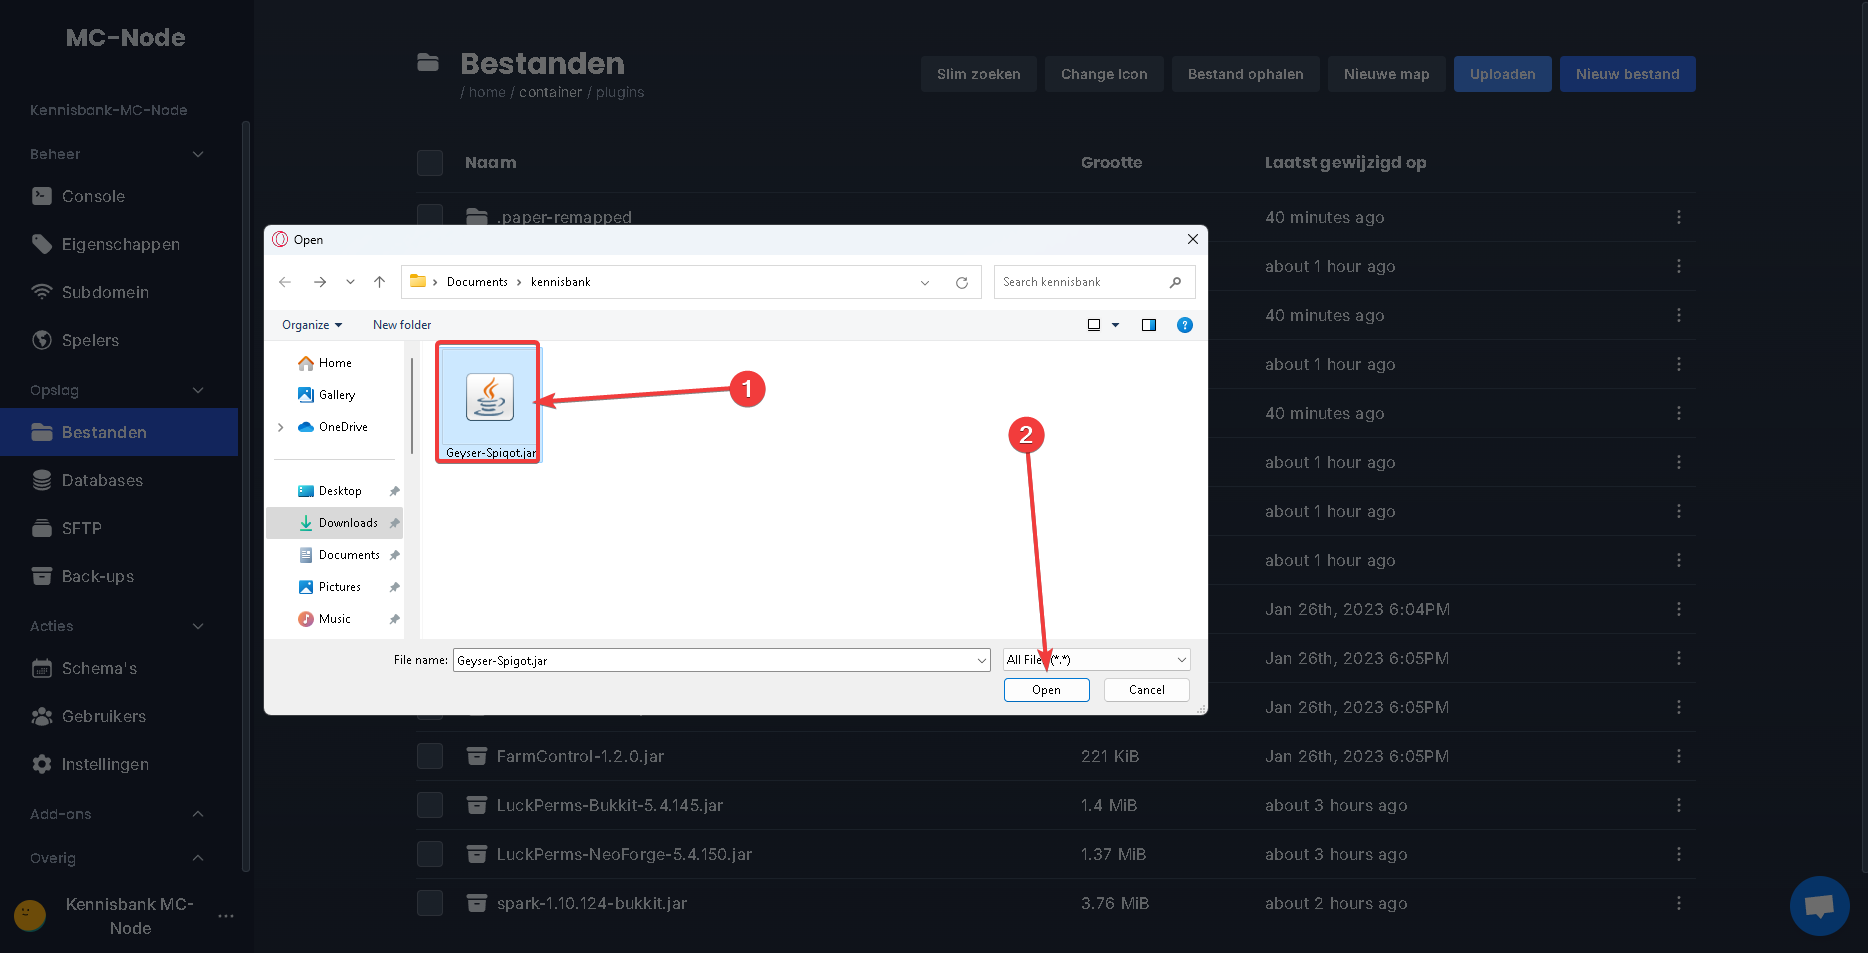Click the Nieuwe map button
Viewport: 1868px width, 953px height.
[1386, 74]
